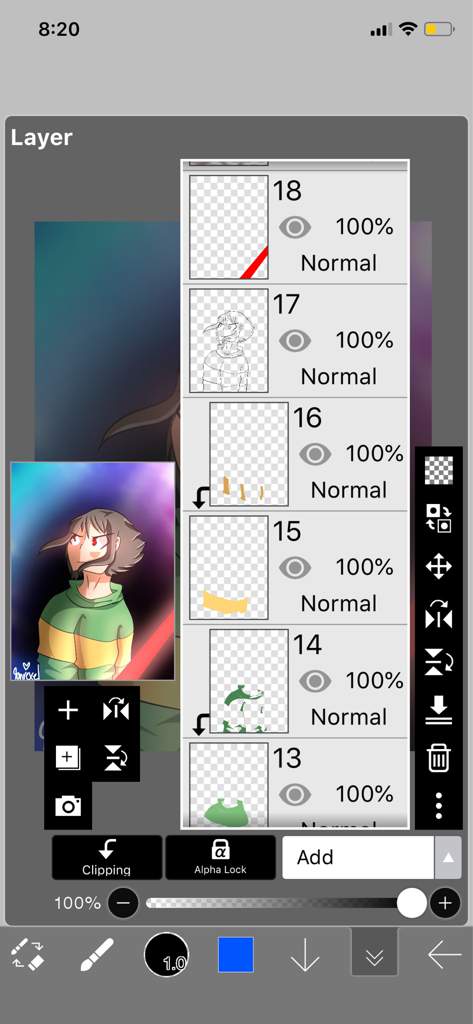Expand blend mode list with triangle arrow
This screenshot has width=473, height=1024.
click(448, 857)
